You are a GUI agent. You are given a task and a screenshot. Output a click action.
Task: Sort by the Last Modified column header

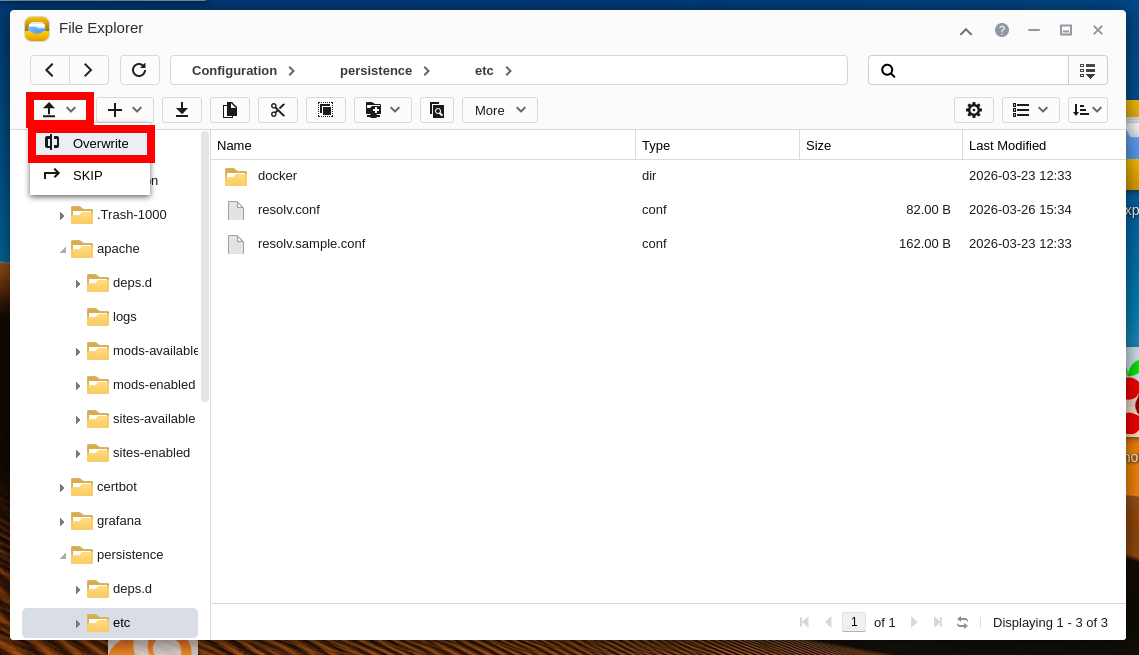[1007, 145]
